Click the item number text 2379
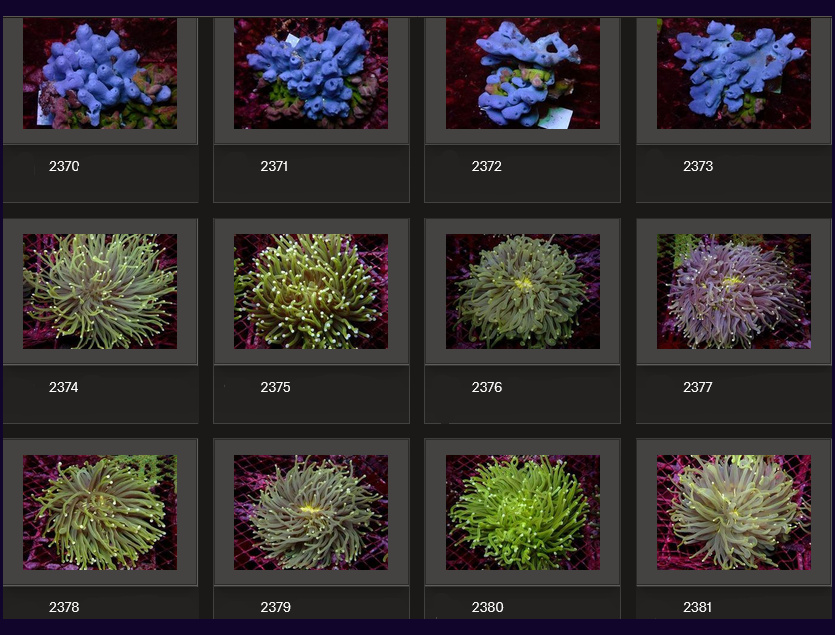 click(275, 607)
